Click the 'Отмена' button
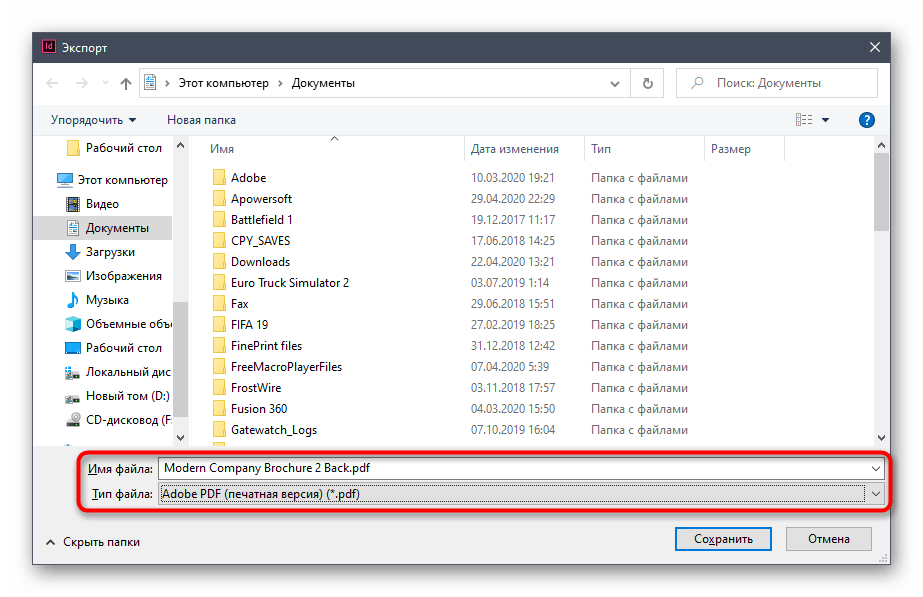Screen dimensions: 923x597 [828, 539]
